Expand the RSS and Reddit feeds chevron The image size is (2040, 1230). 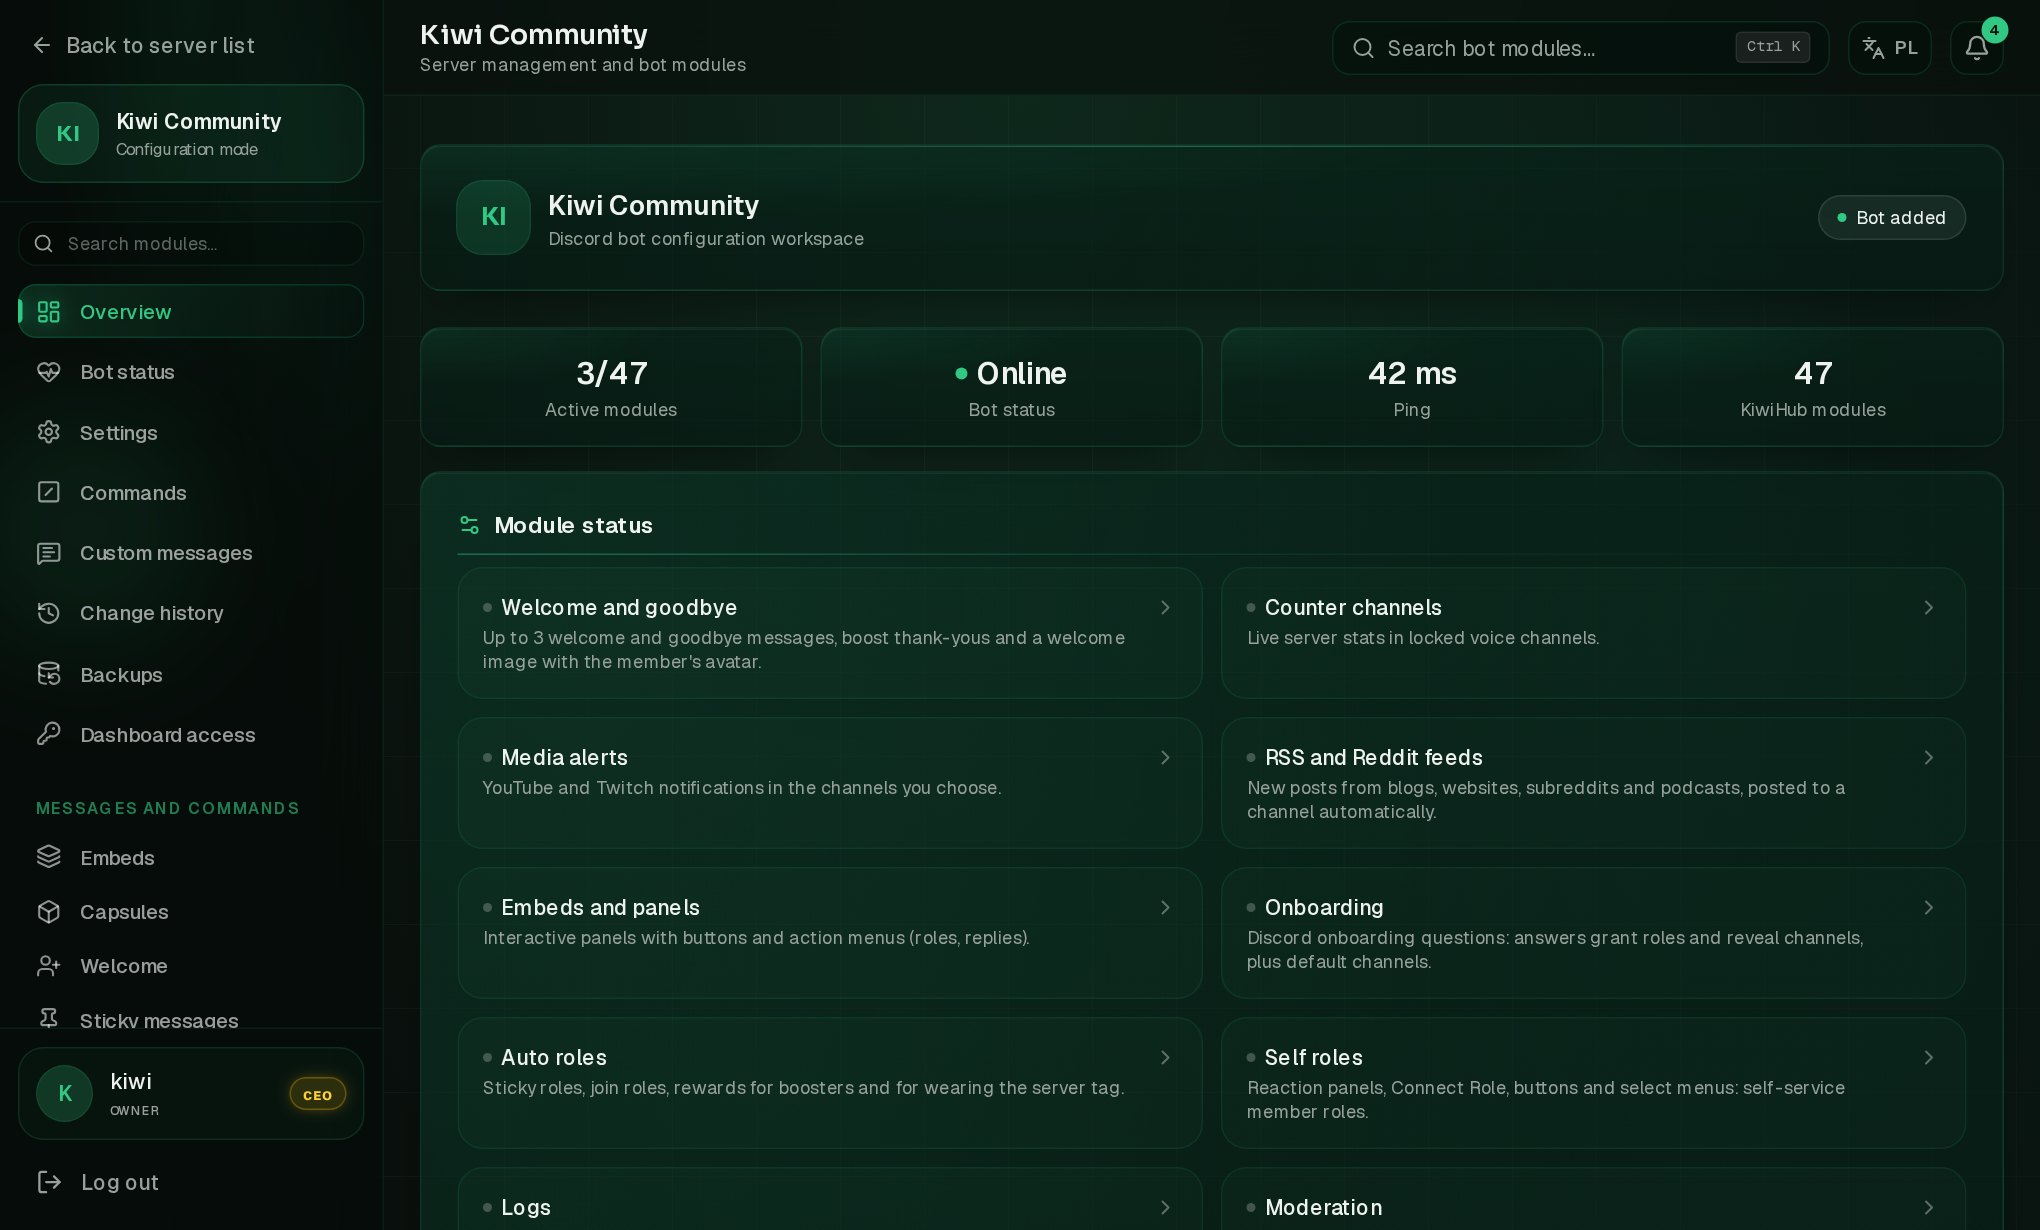(x=1929, y=758)
